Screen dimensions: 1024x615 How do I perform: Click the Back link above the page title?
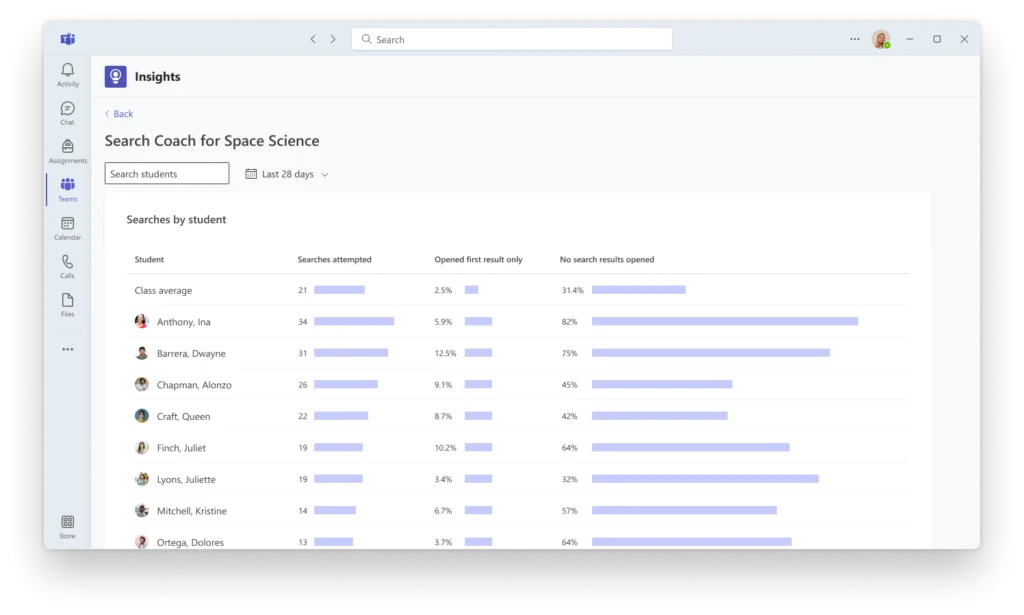(118, 113)
